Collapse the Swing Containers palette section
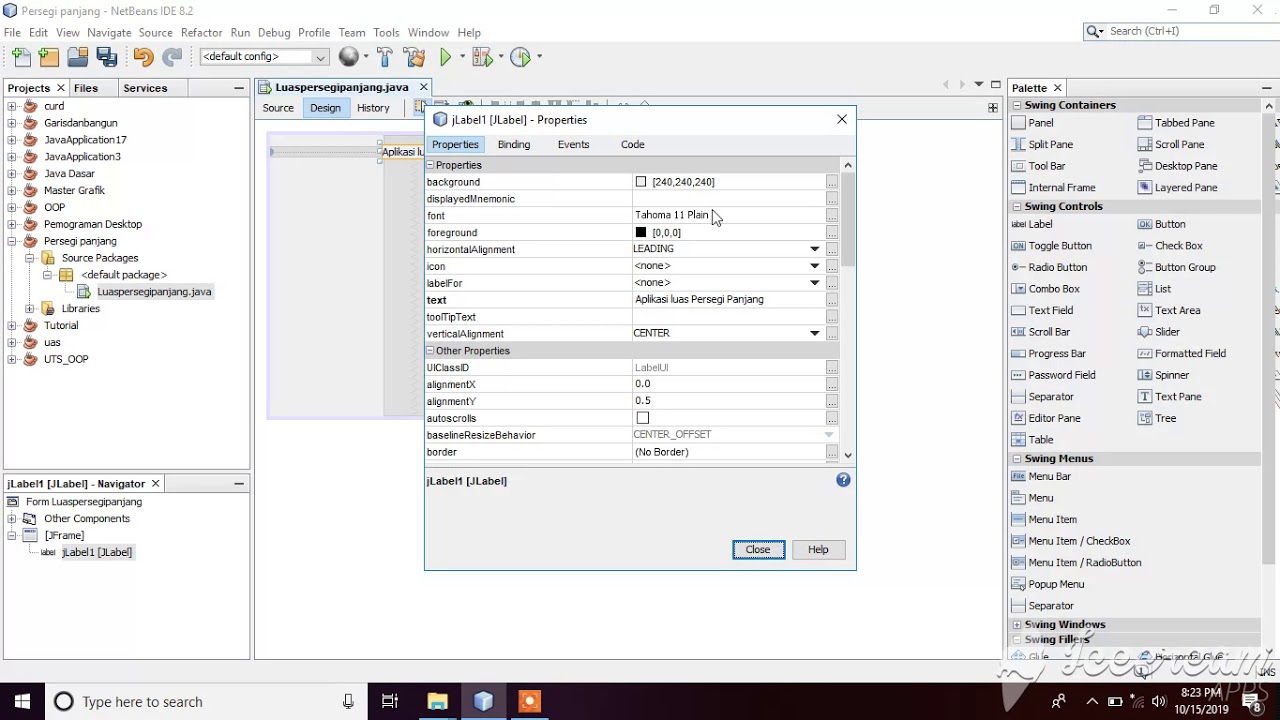 [x=1017, y=105]
